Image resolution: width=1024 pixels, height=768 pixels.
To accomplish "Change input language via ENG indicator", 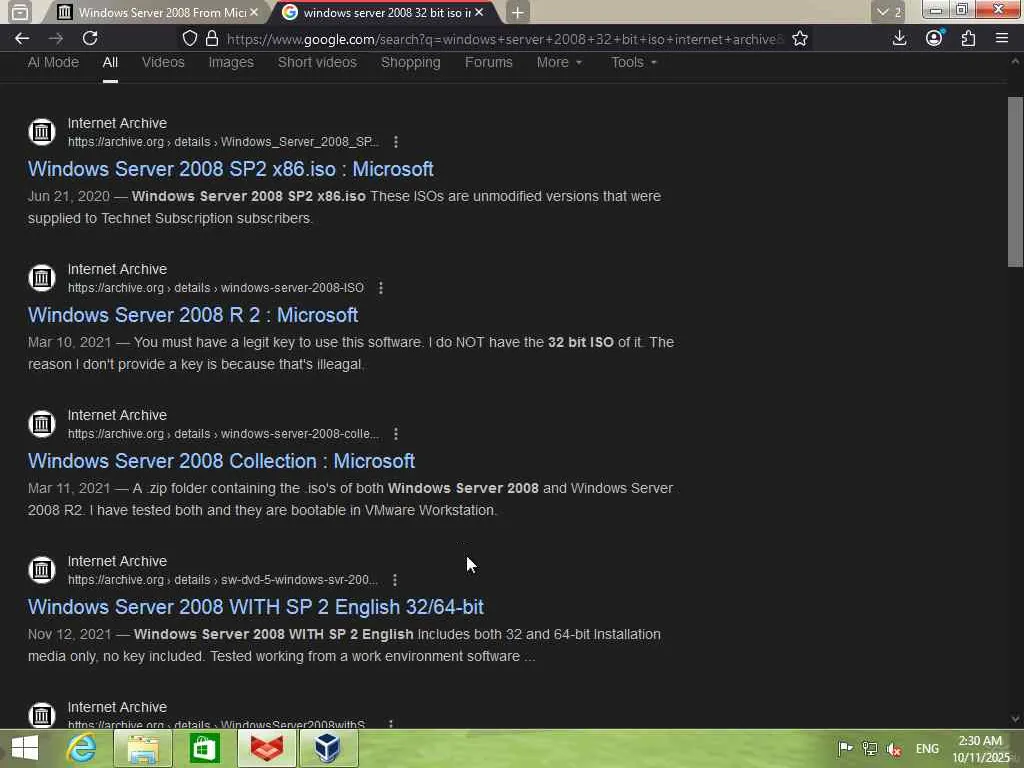I will 927,749.
